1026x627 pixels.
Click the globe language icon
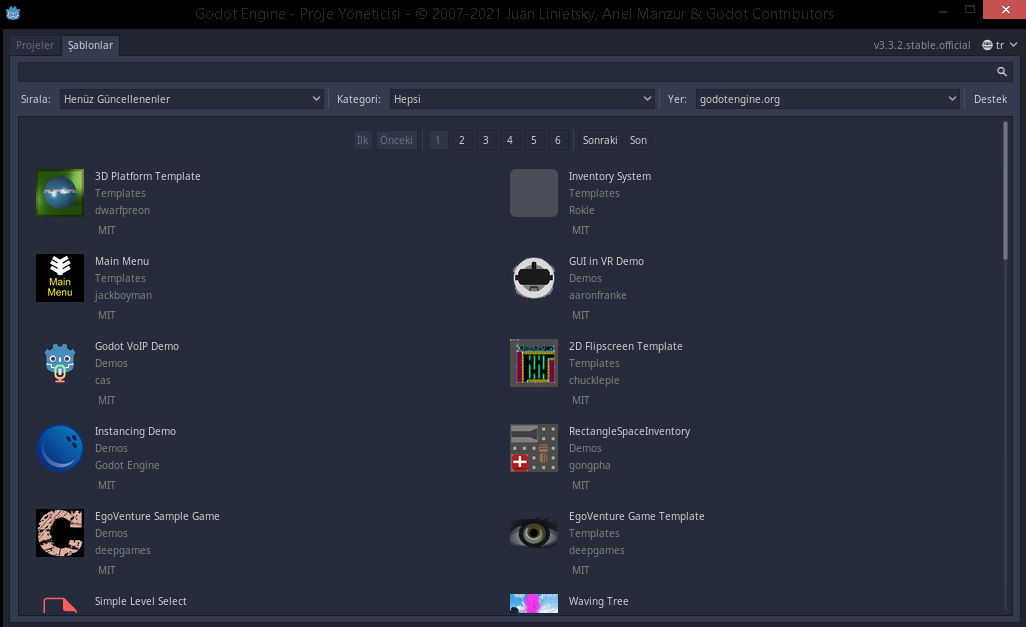[x=987, y=45]
